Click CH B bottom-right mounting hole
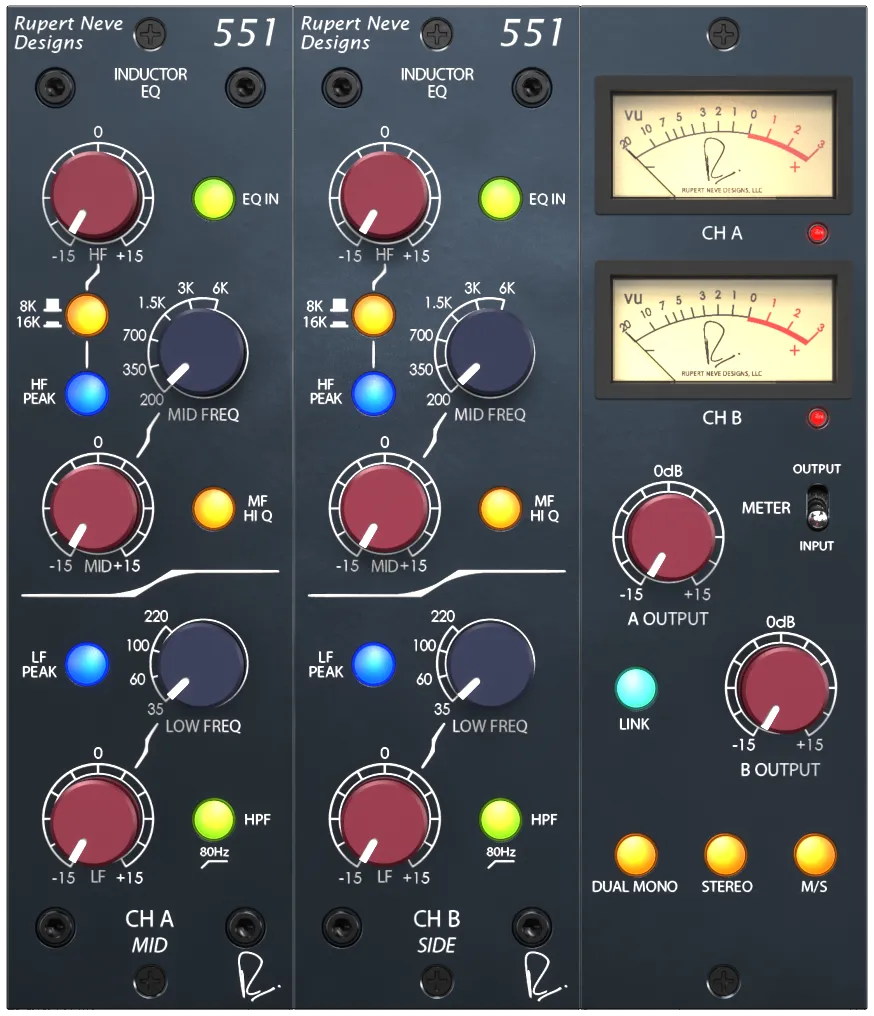 [531, 927]
